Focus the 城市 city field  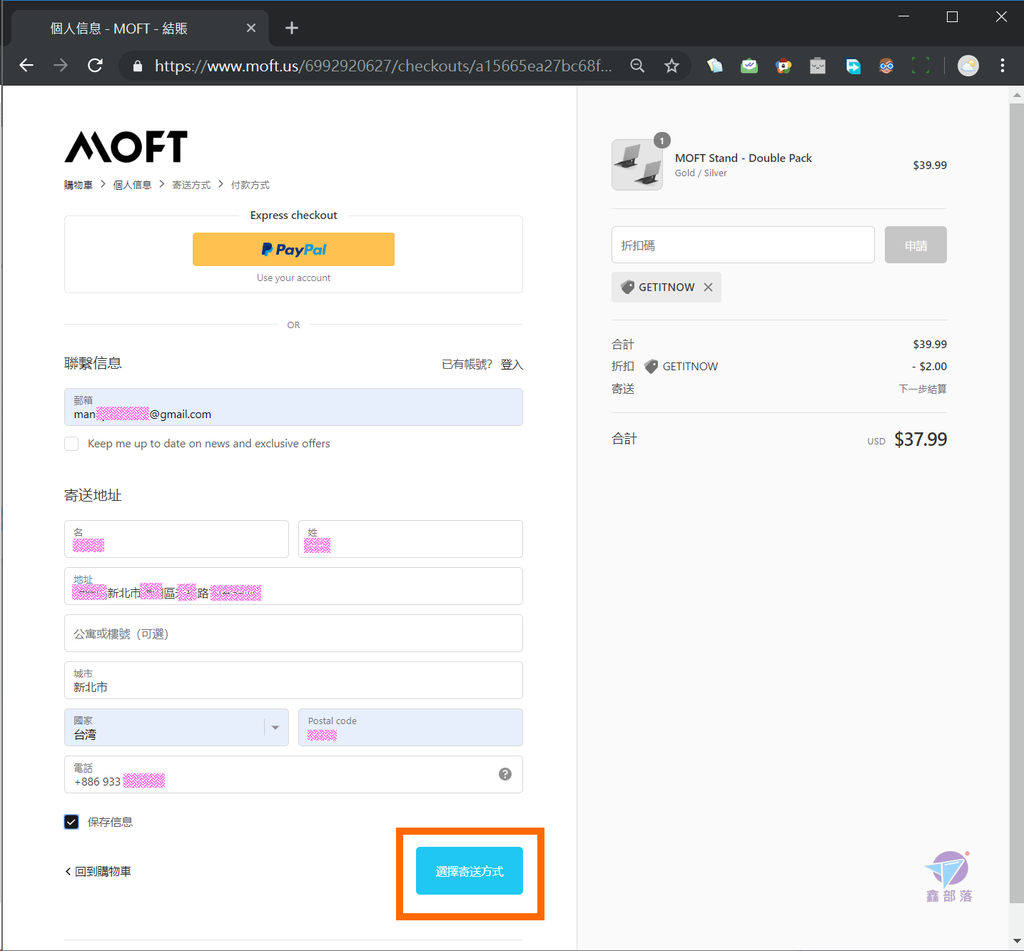tap(293, 680)
